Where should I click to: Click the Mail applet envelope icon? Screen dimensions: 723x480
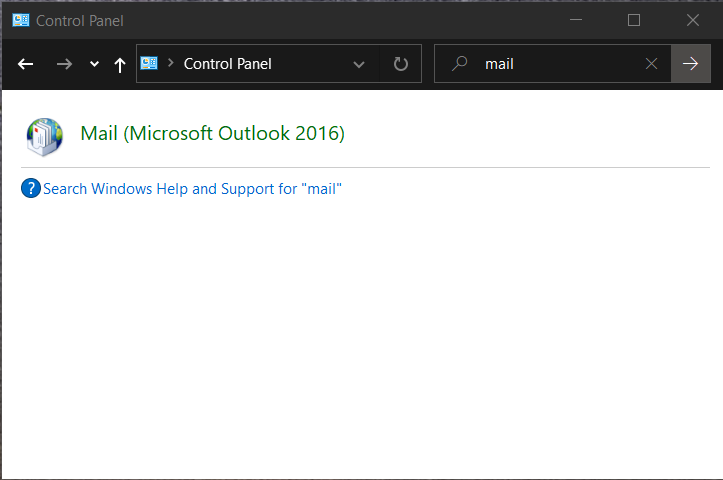(x=44, y=135)
